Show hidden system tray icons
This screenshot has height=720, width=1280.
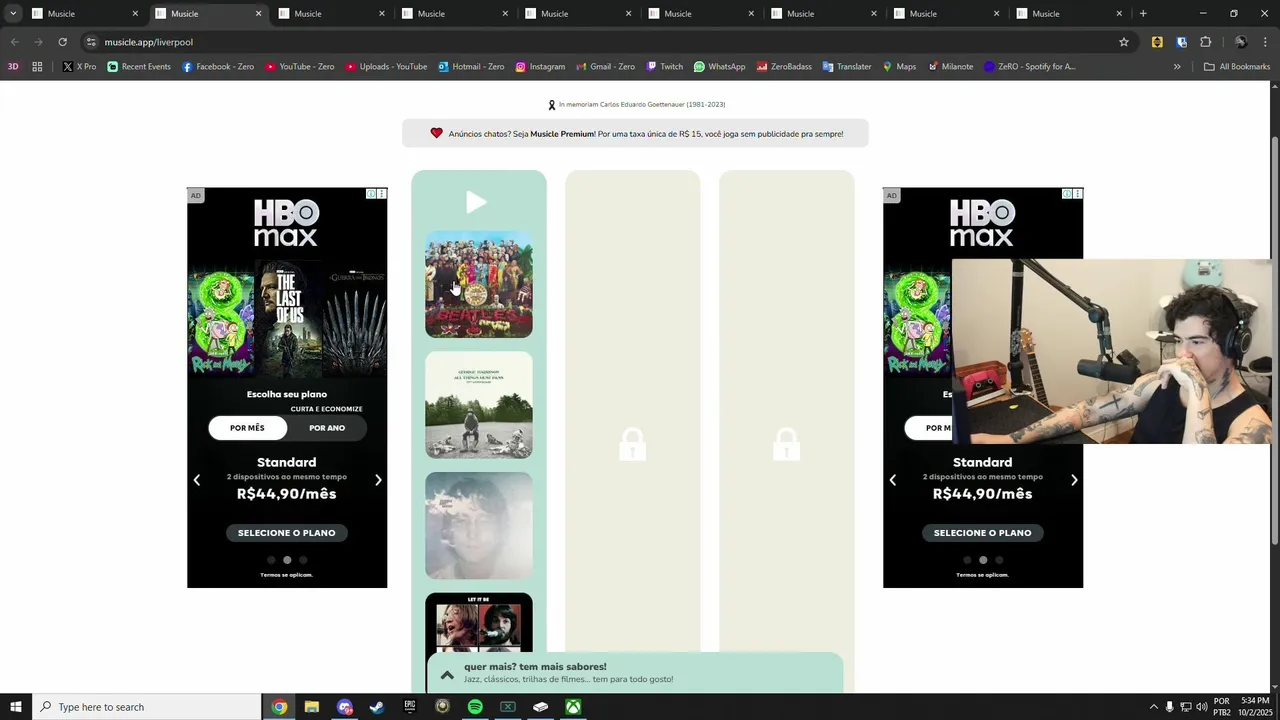[x=1153, y=707]
